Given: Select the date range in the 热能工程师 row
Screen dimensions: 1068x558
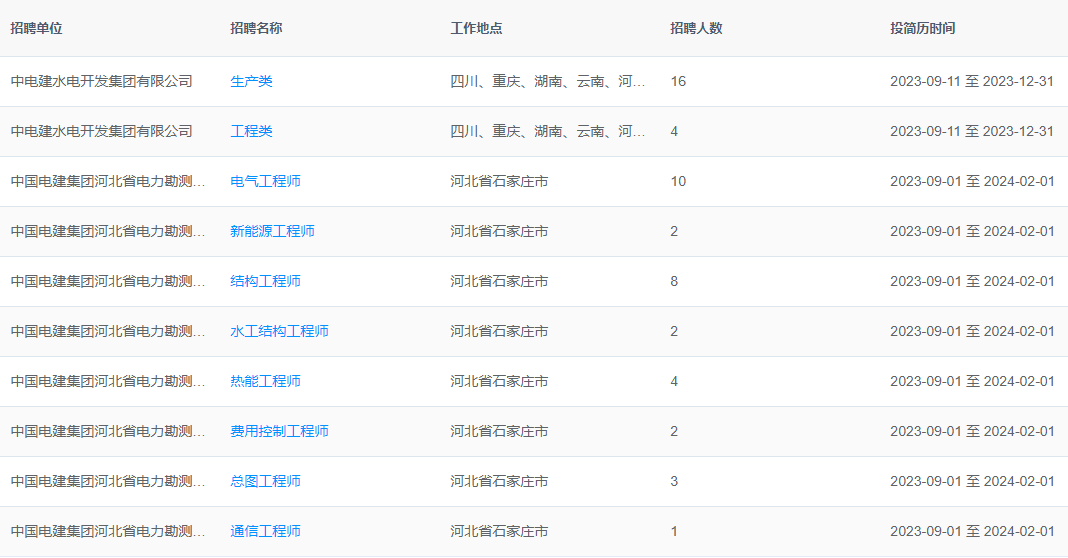Looking at the screenshot, I should click(972, 381).
